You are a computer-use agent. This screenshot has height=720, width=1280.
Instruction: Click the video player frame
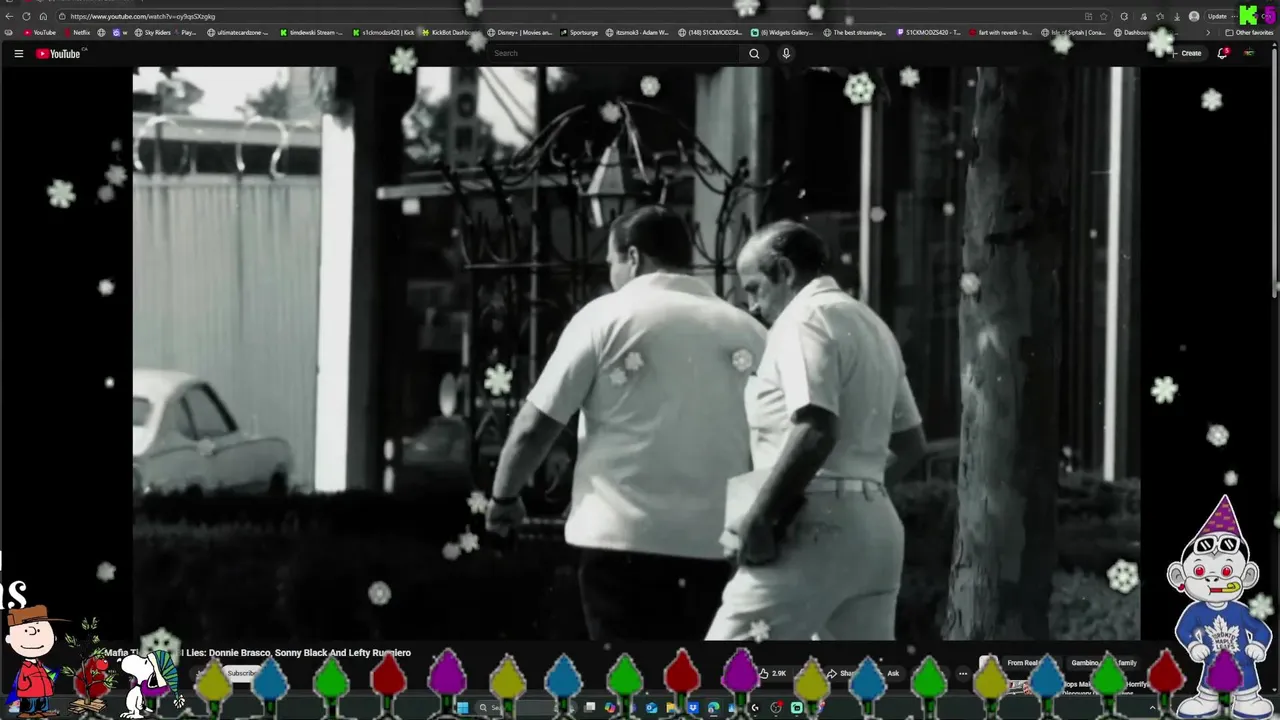(636, 353)
